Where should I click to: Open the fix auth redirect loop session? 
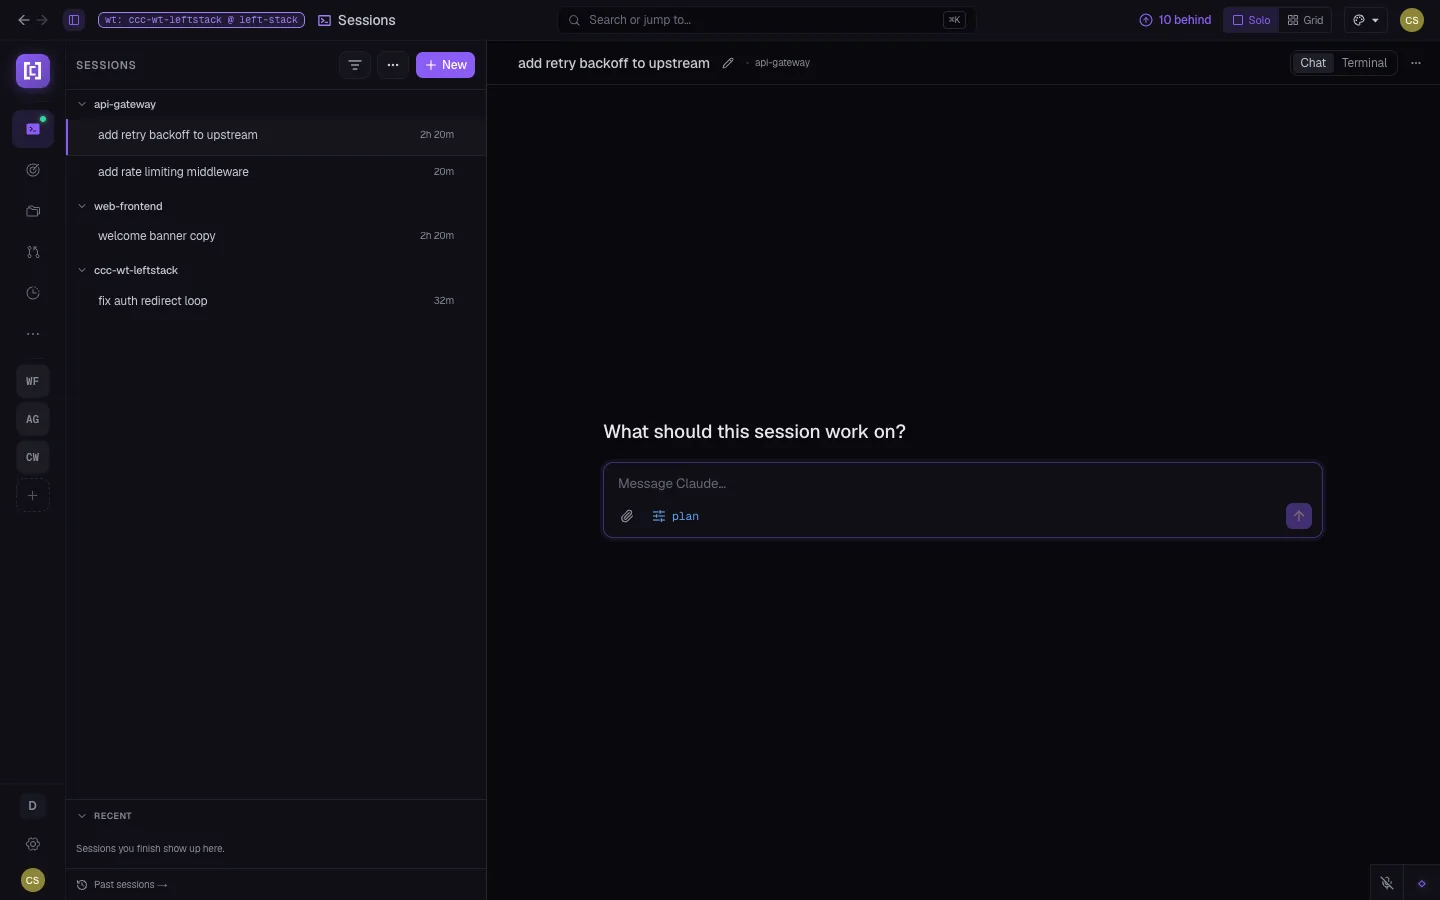276,301
